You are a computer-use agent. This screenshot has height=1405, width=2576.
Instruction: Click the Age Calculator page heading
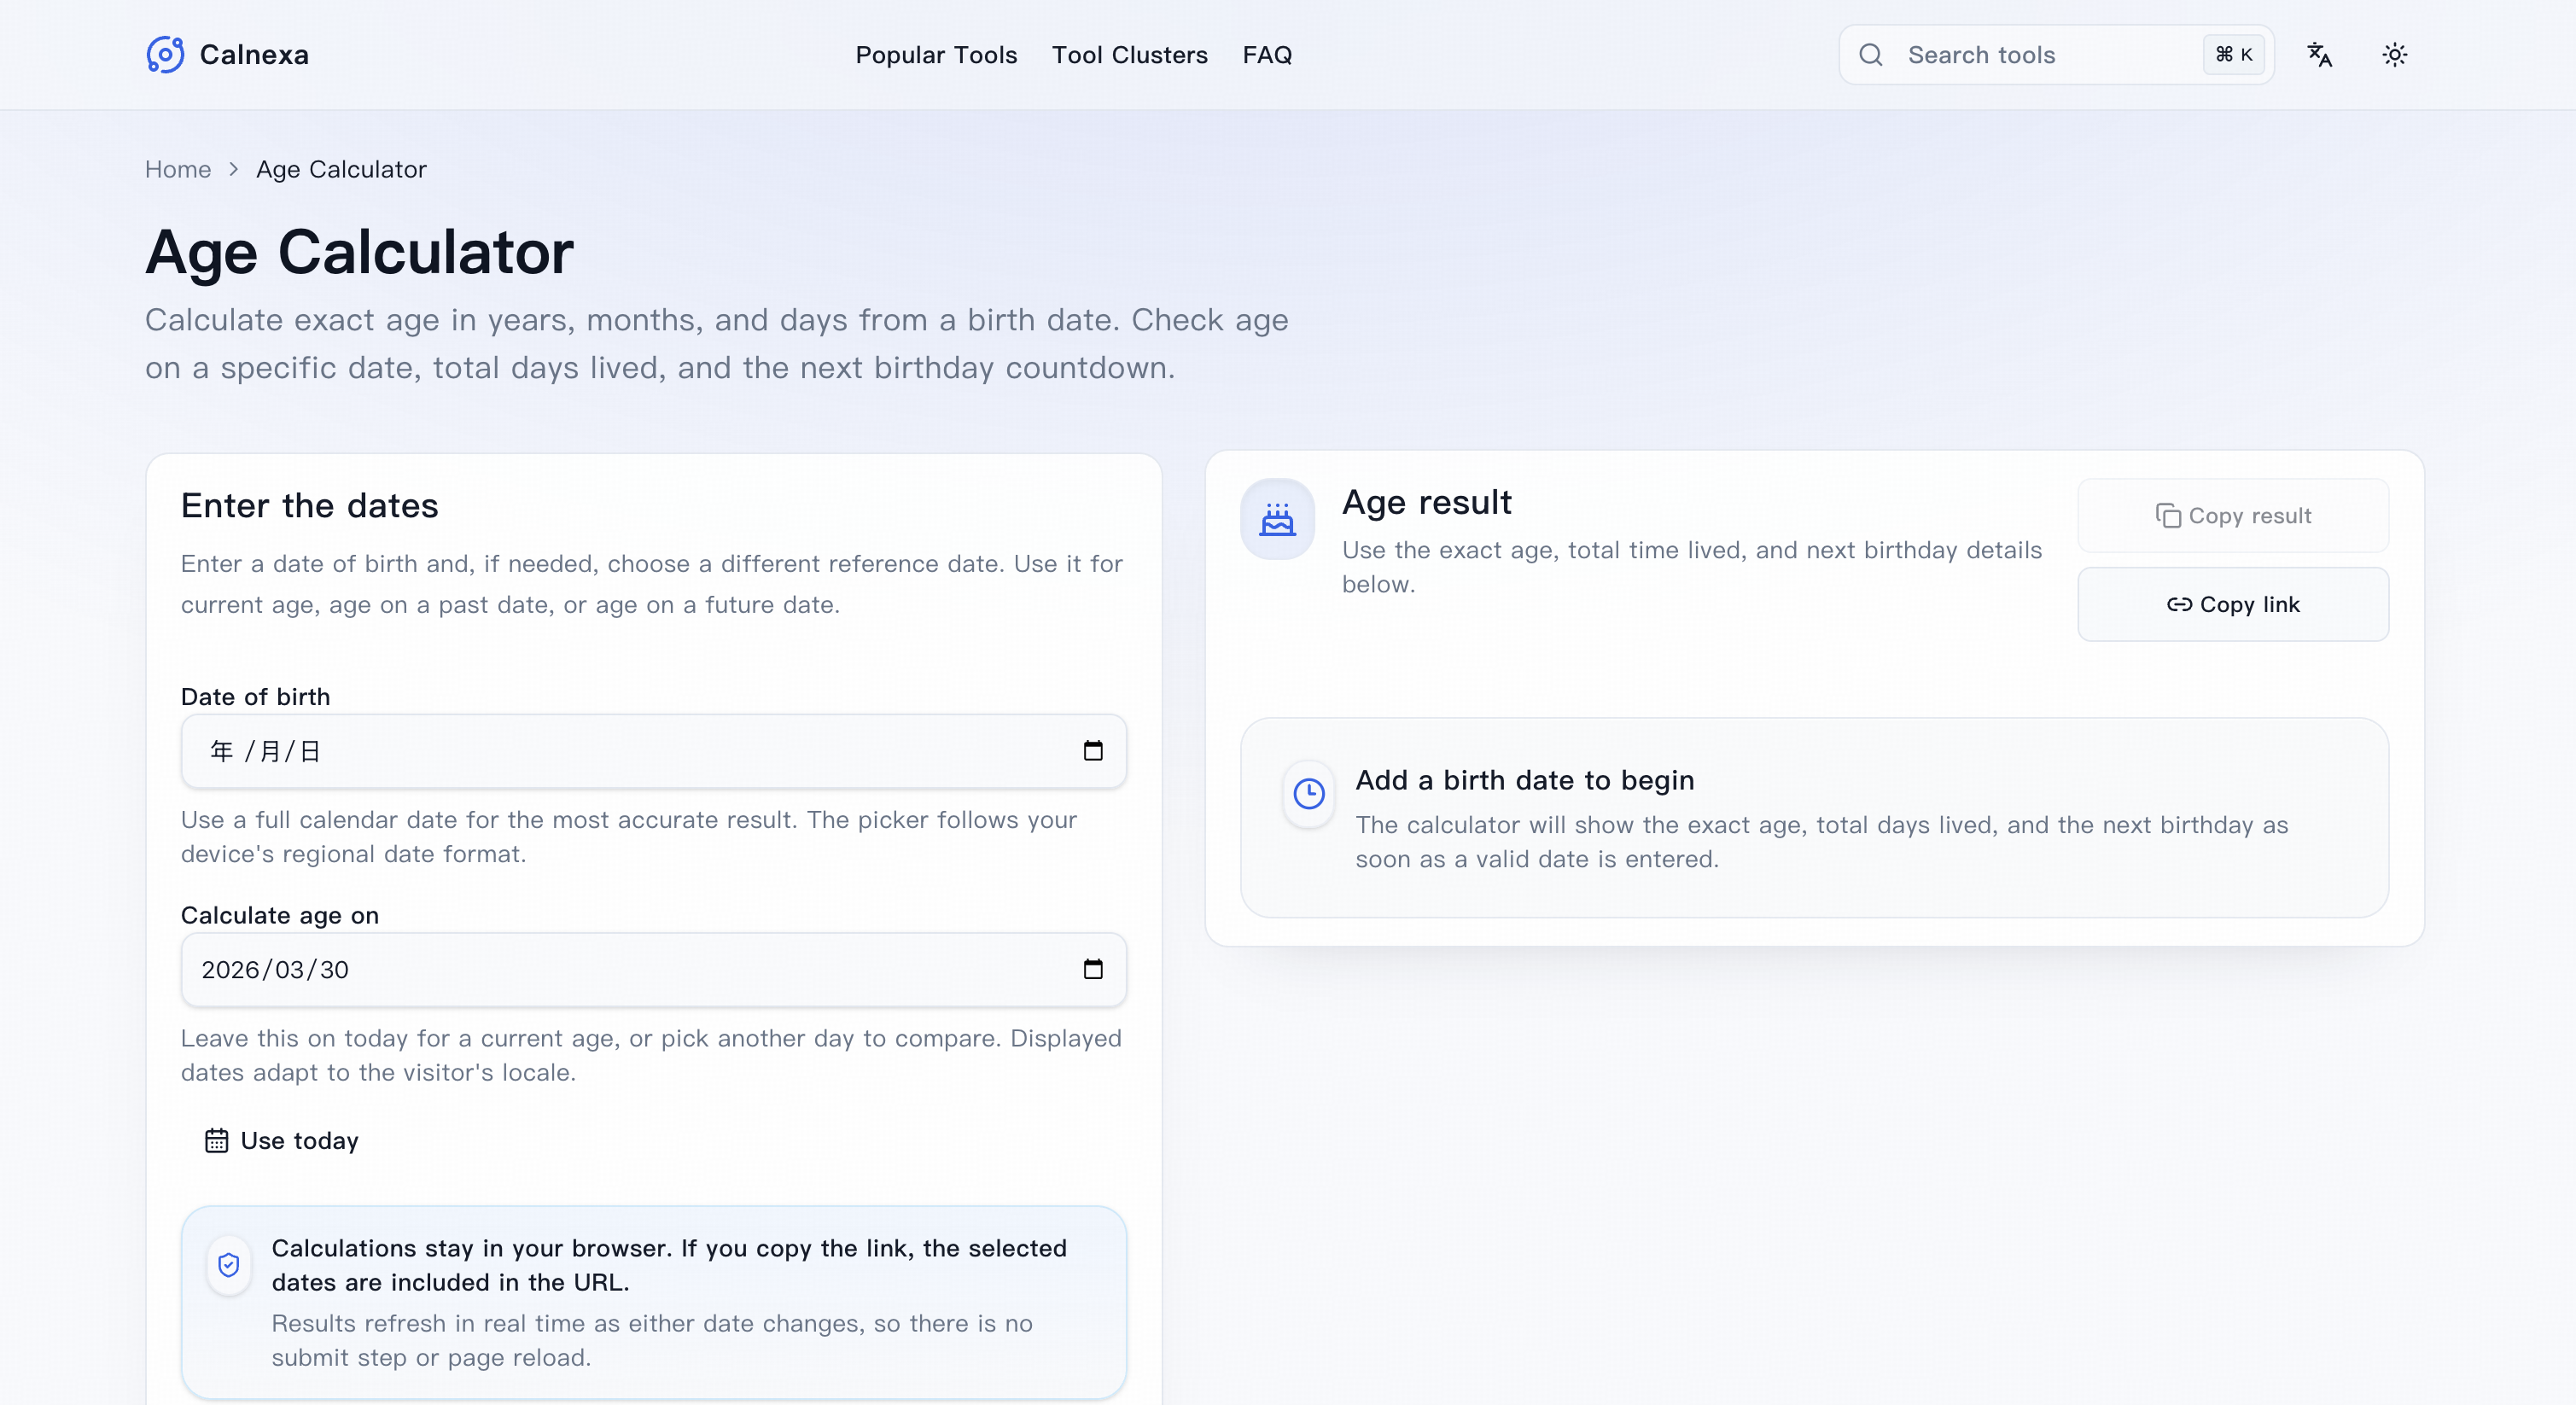click(359, 251)
